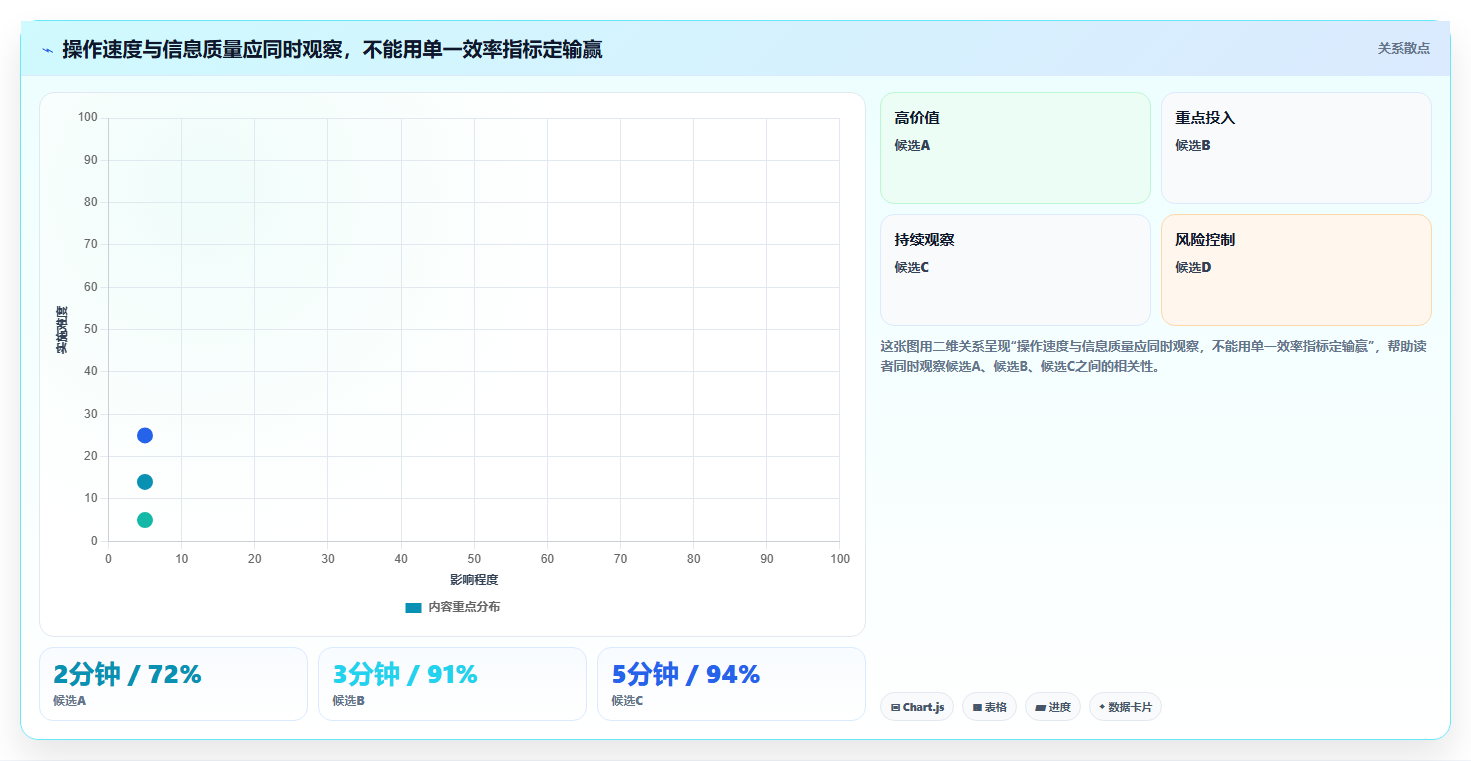Click the diamond icon in 数据卡片 chip
1471x761 pixels.
tap(1102, 706)
